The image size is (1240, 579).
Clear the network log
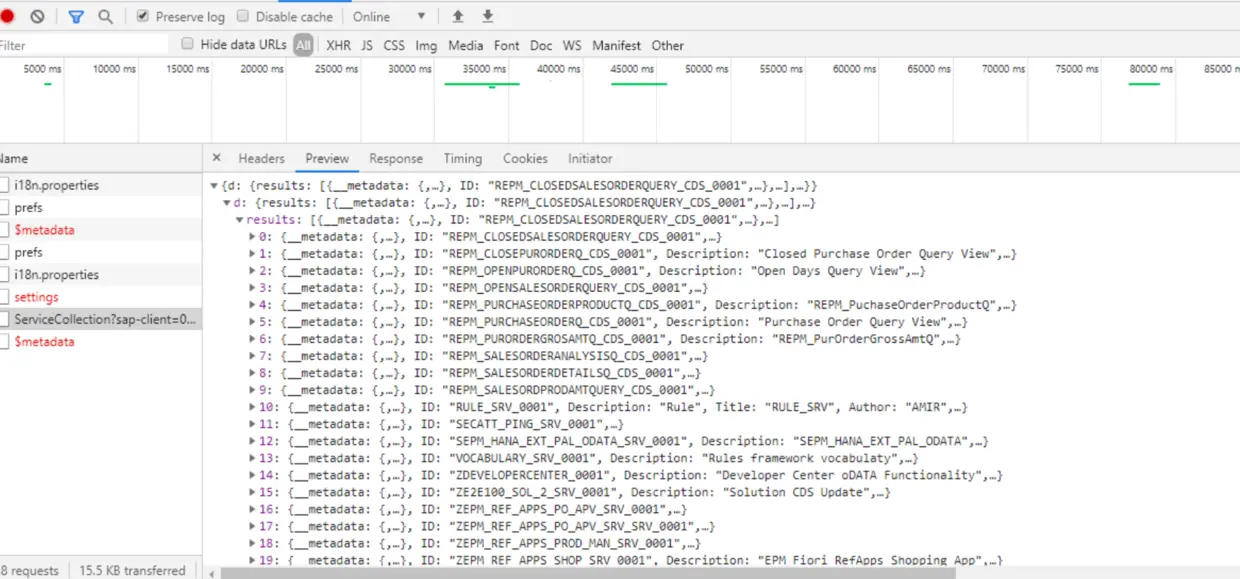click(37, 17)
